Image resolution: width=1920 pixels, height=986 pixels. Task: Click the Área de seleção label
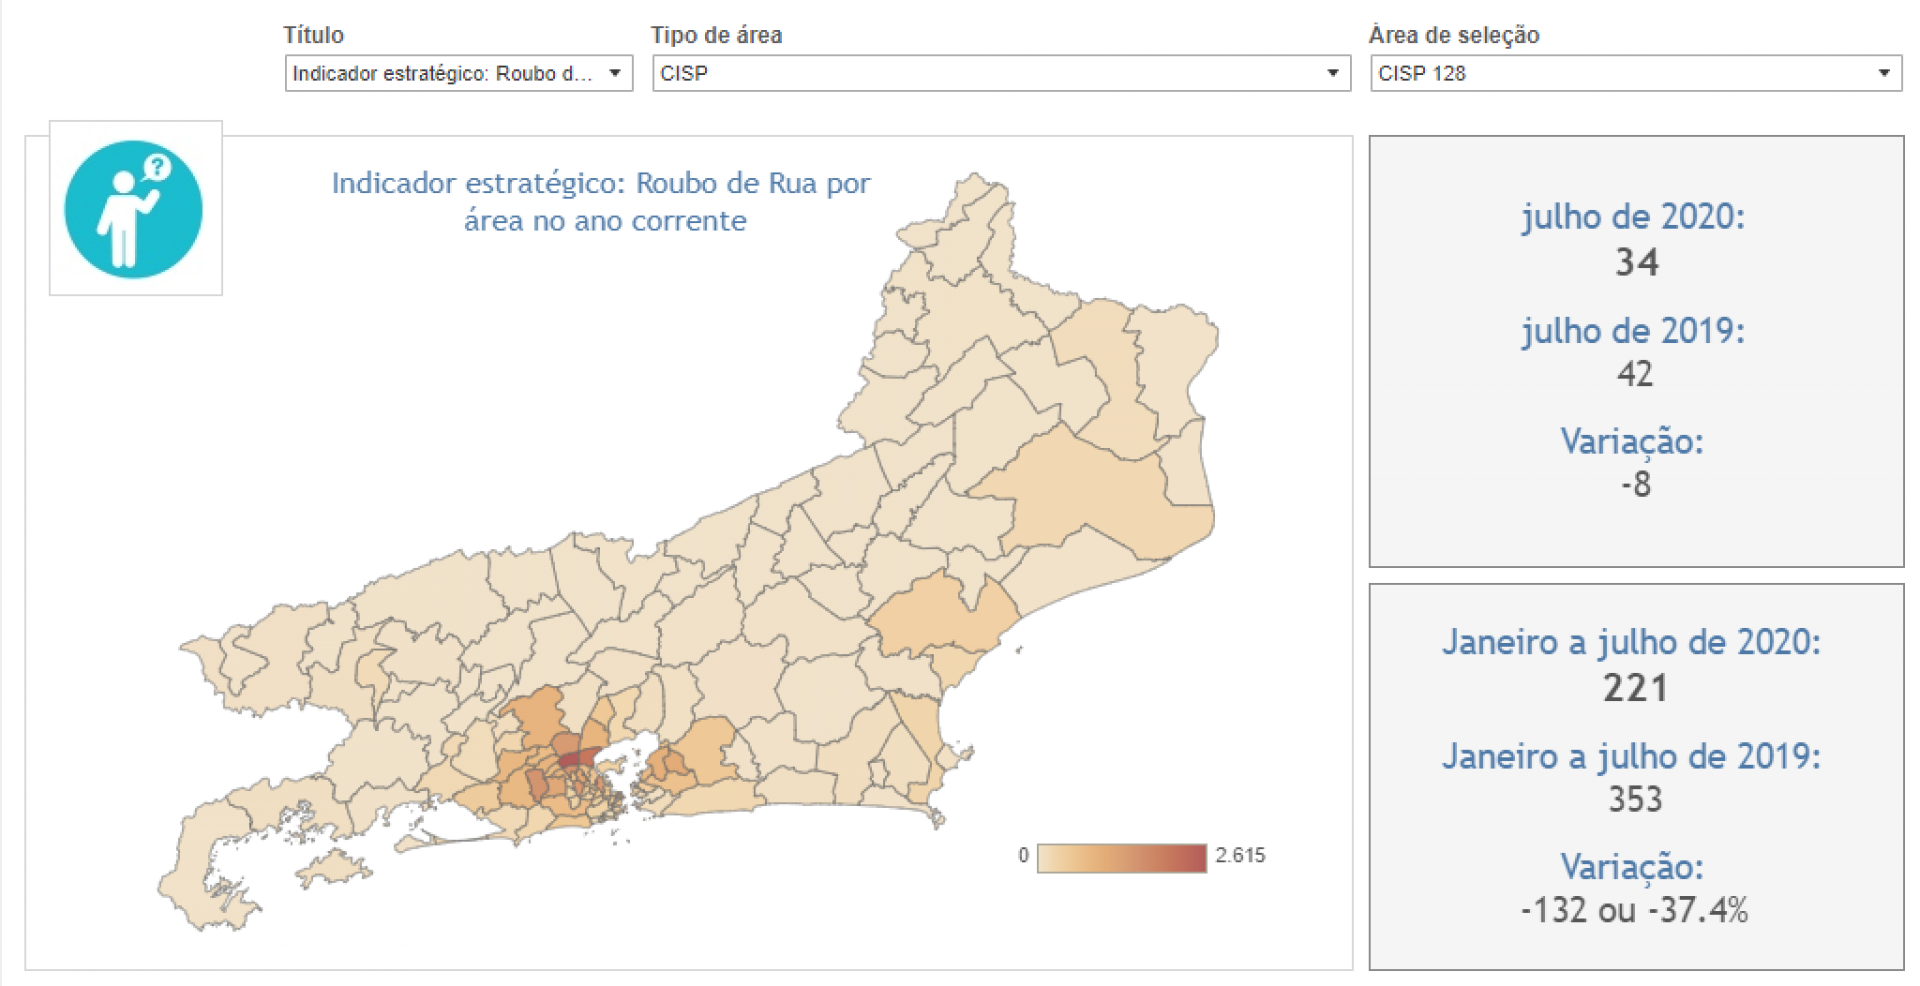tap(1453, 35)
